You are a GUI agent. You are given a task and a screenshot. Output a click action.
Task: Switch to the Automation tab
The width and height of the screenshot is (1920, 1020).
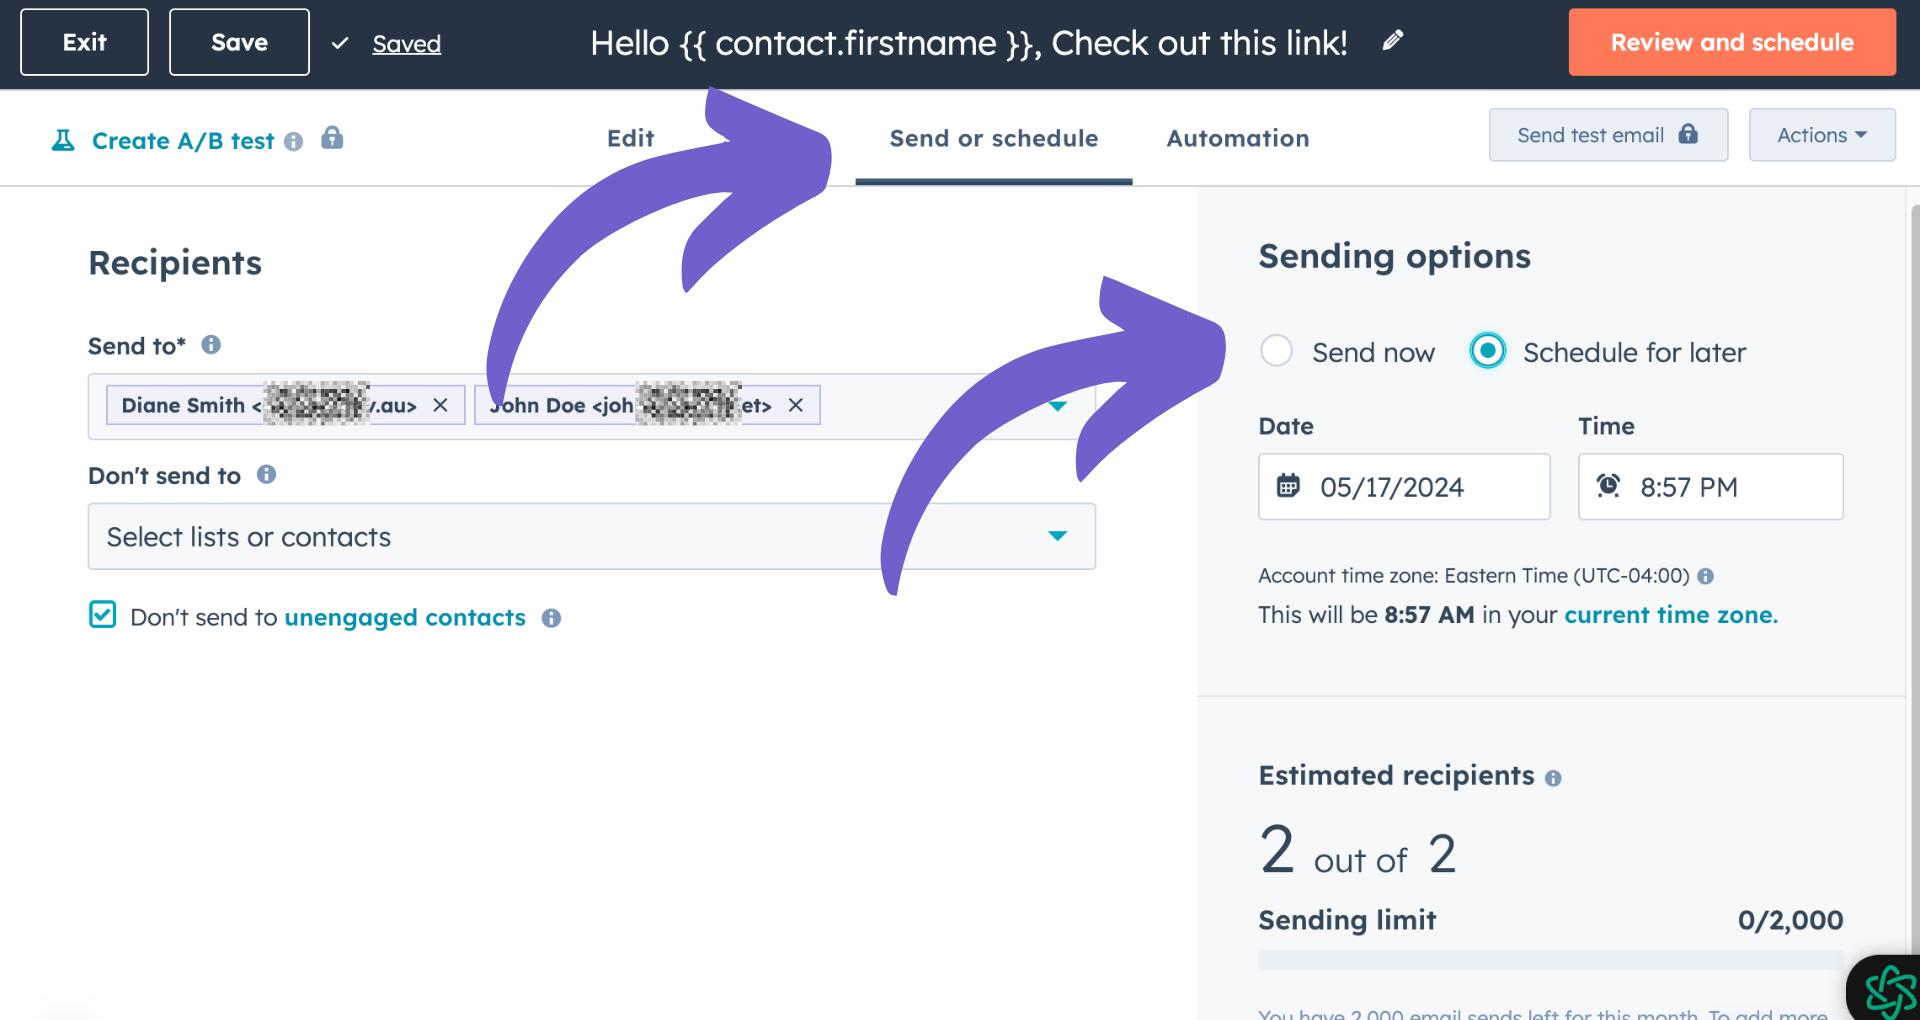pos(1237,138)
